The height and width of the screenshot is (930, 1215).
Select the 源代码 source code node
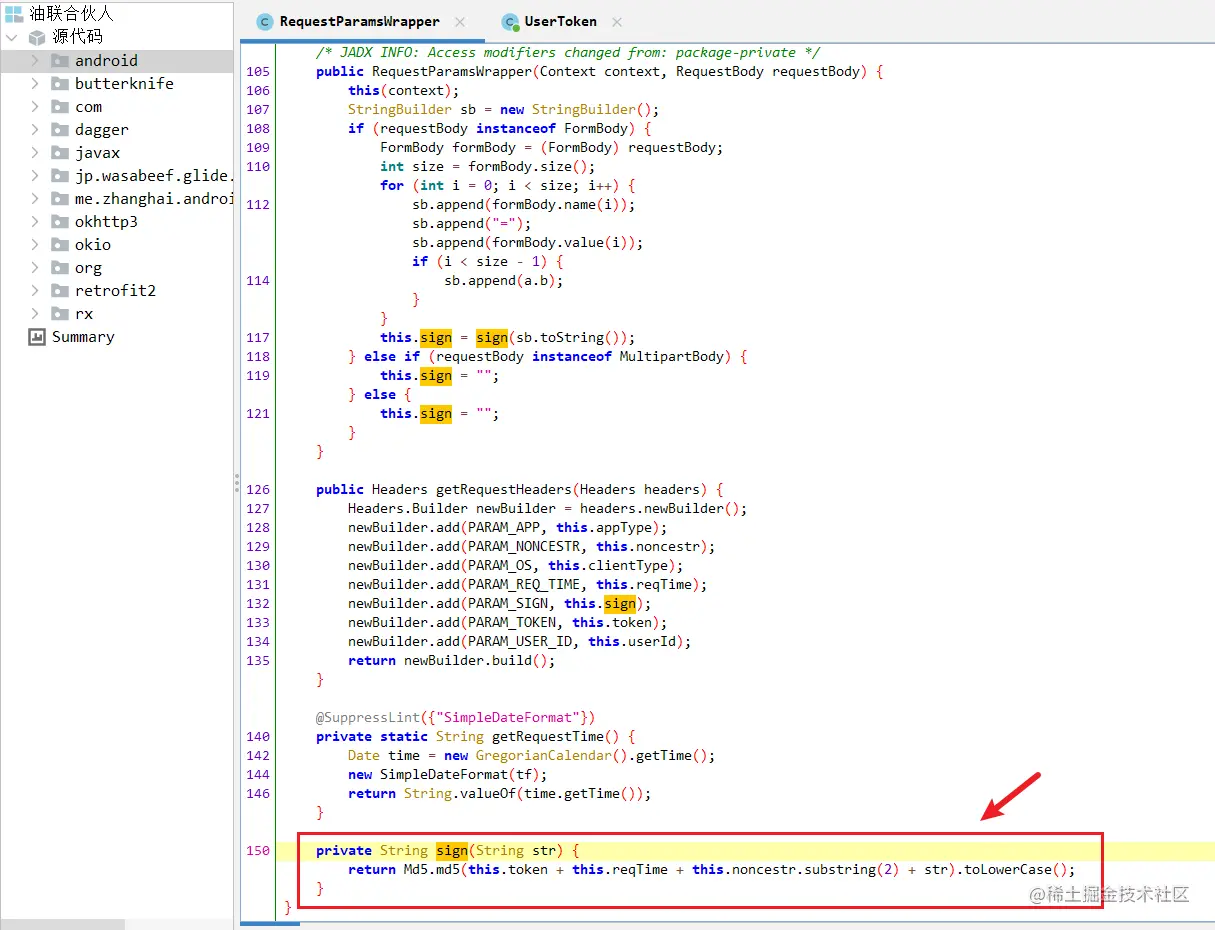[x=77, y=37]
